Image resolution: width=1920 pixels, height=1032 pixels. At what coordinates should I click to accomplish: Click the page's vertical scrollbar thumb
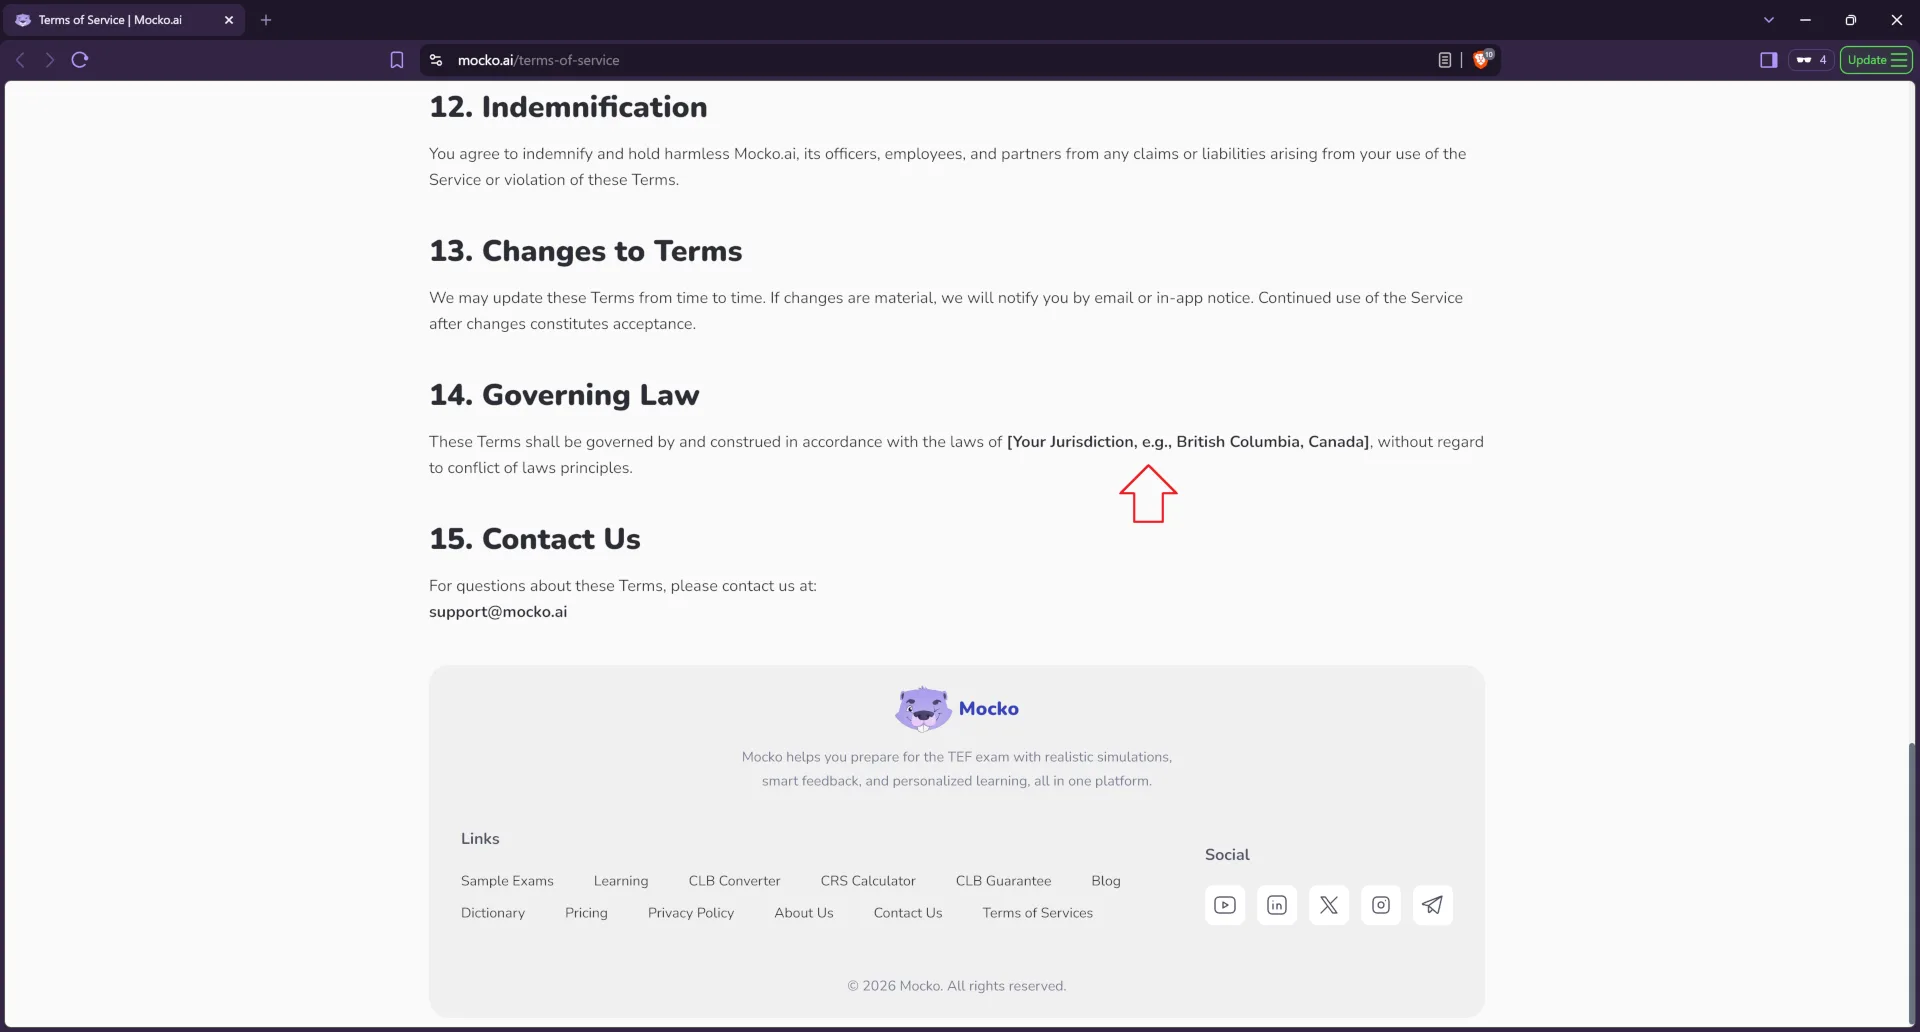point(1911,884)
